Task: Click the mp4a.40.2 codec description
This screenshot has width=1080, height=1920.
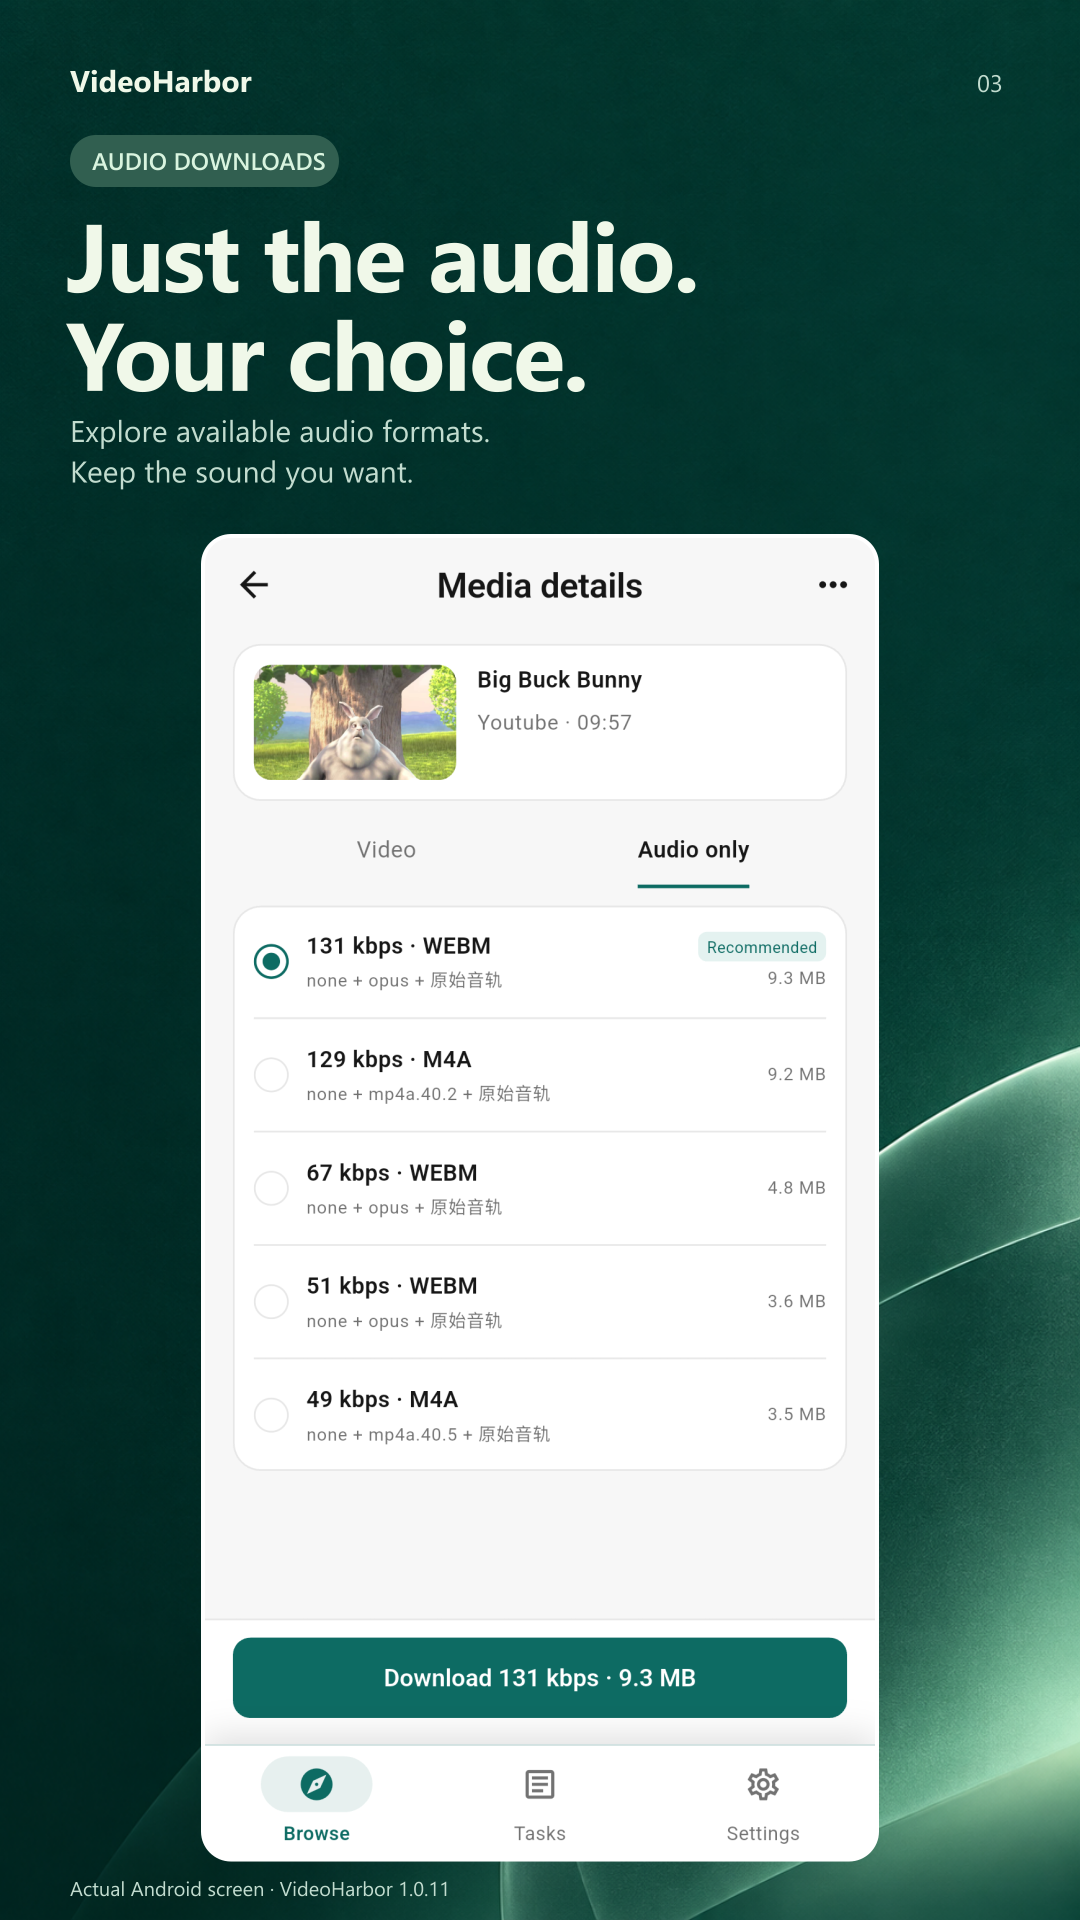Action: [x=428, y=1094]
